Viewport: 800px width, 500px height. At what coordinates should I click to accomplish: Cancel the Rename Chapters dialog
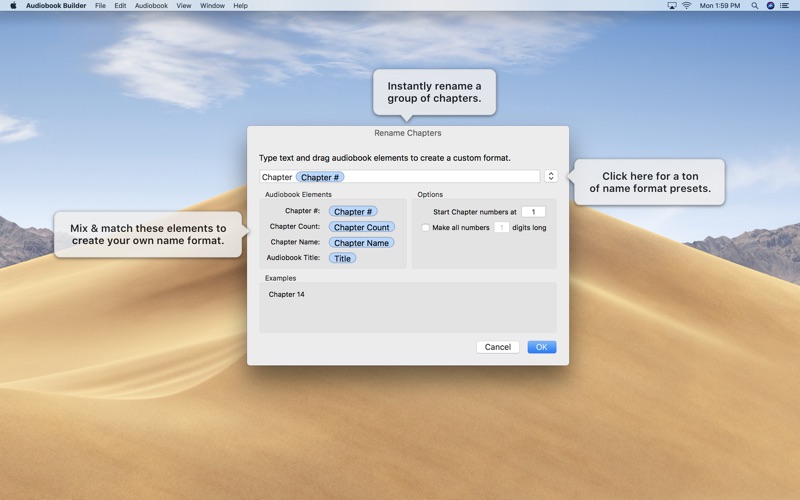point(497,347)
